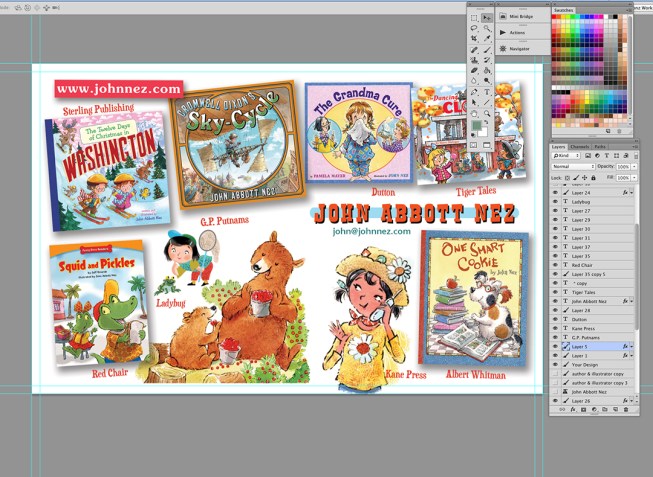Open the Mini Bridge panel
Screen dimensions: 653x477
tap(523, 17)
